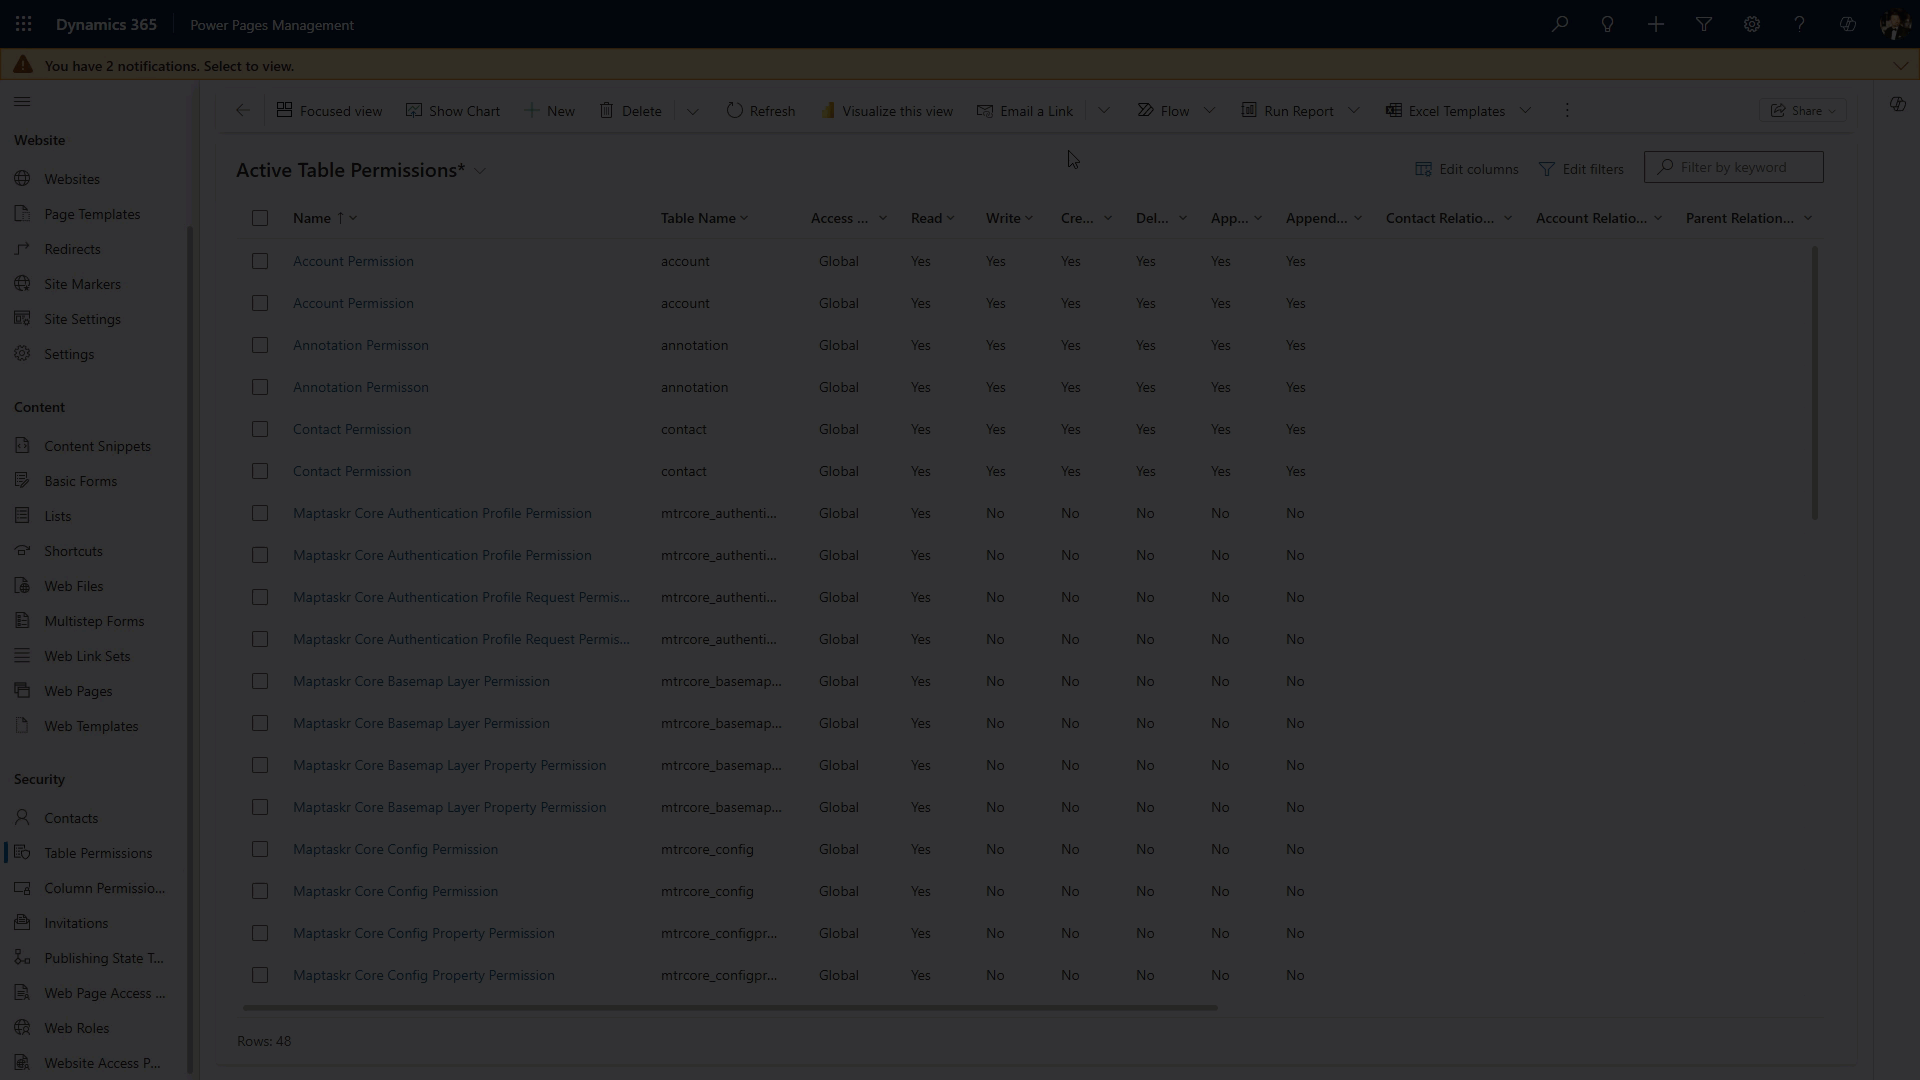Viewport: 1920px width, 1080px height.
Task: Check the first Account Permission row
Action: click(260, 261)
